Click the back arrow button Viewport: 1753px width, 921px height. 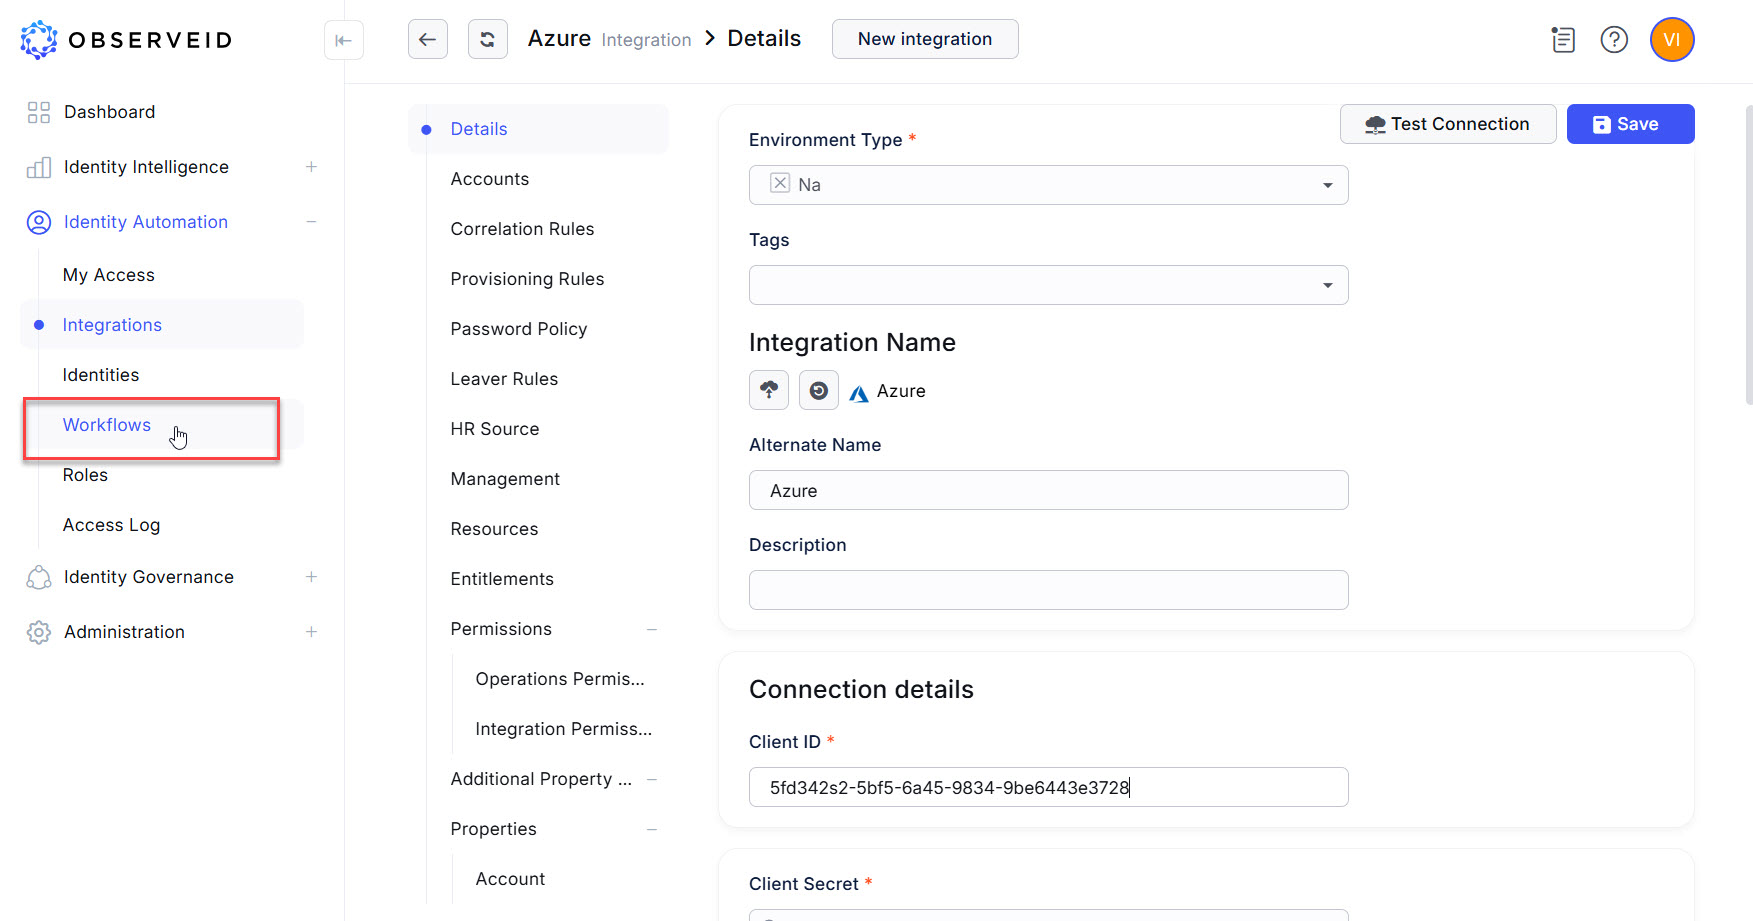pos(427,40)
